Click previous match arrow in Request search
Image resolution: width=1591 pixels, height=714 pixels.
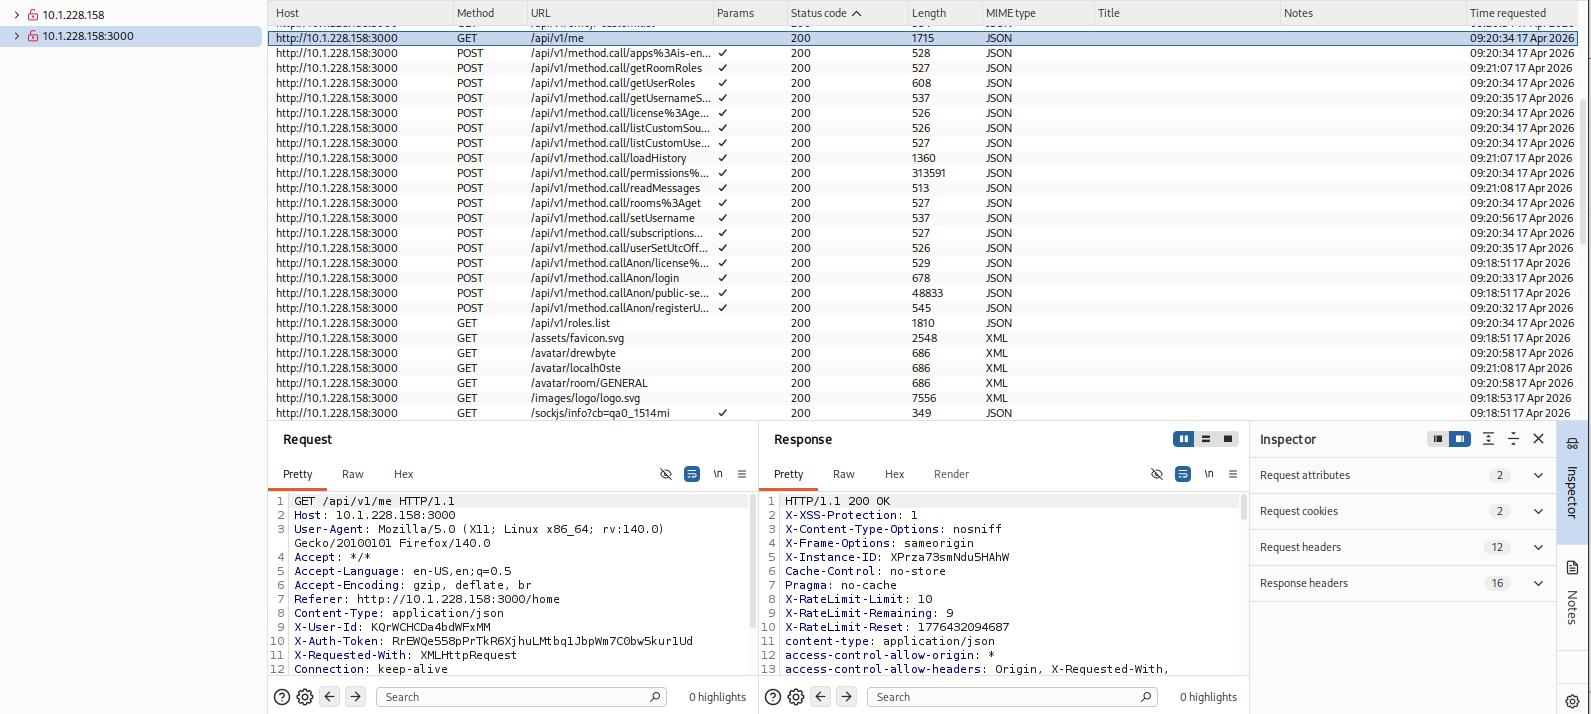click(330, 697)
